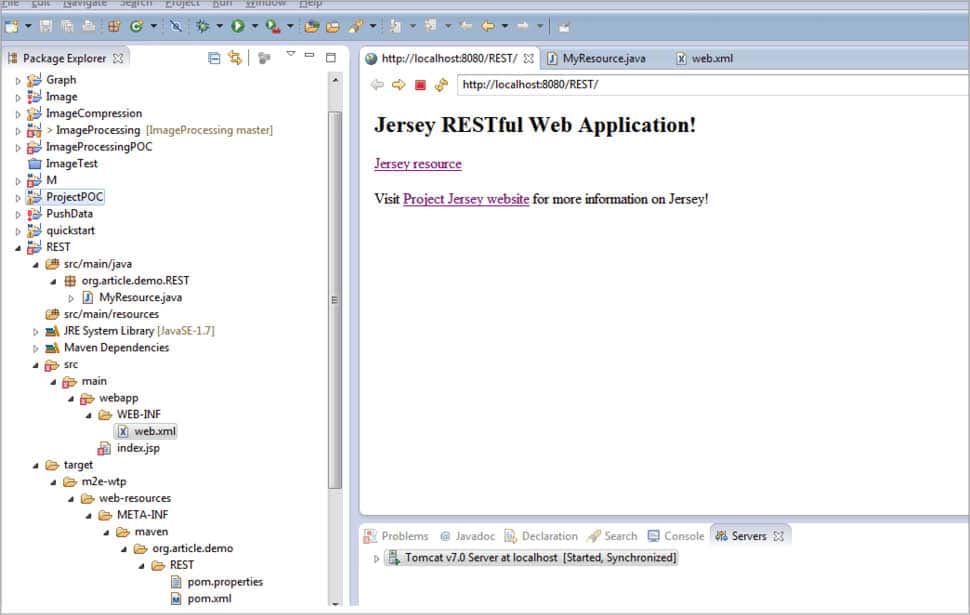The height and width of the screenshot is (615, 970).
Task: Click the Debug bug icon in toolbar
Action: point(203,26)
